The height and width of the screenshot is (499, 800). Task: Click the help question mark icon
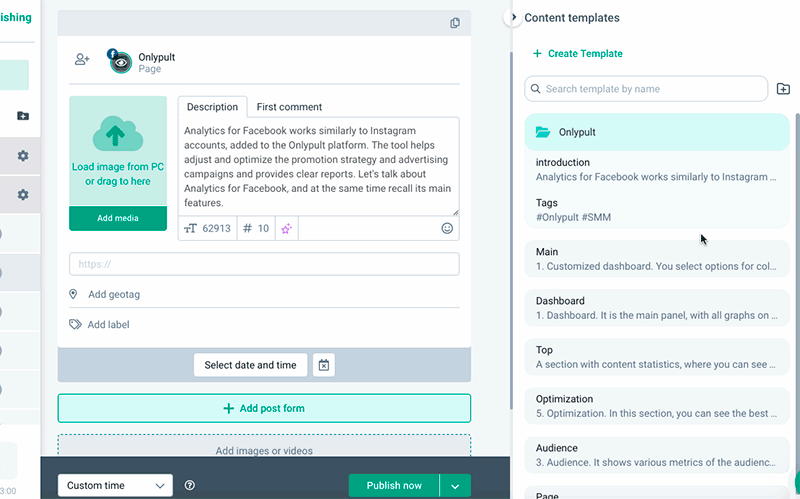[x=190, y=486]
